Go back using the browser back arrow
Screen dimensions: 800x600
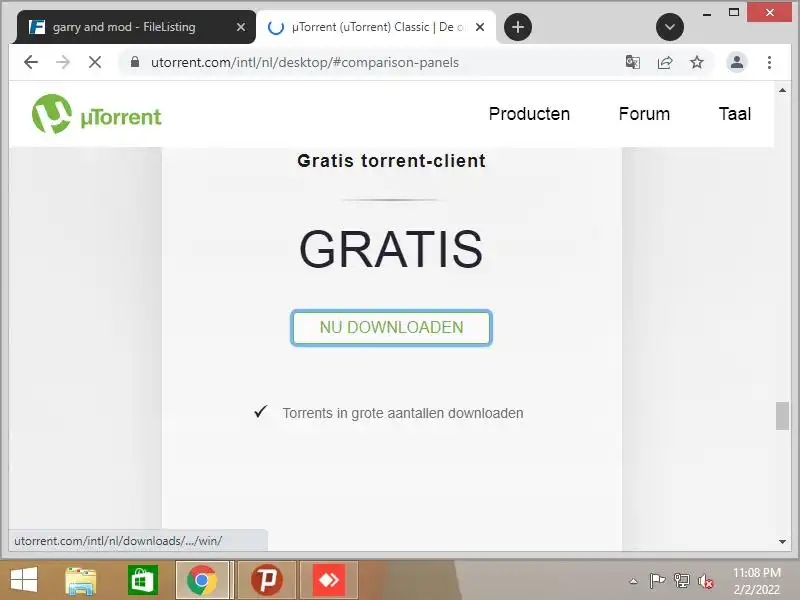[31, 62]
